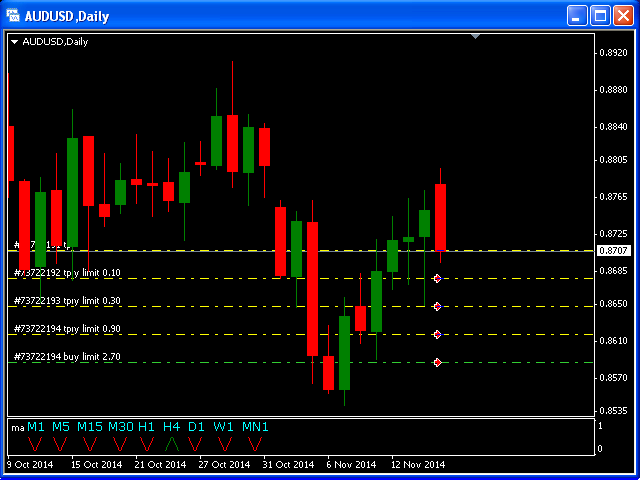
Task: Click the 12 Nov 2014 date label
Action: tap(418, 464)
